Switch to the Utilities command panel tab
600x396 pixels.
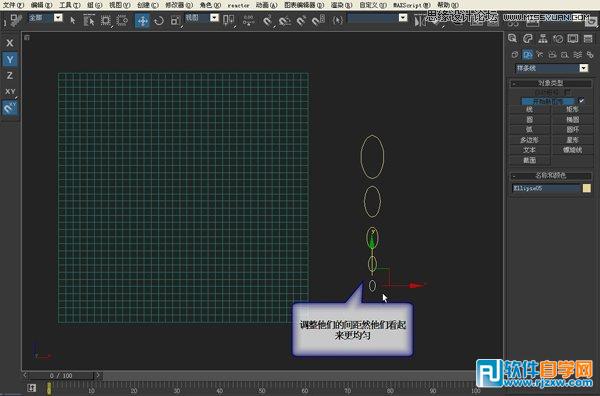click(588, 38)
